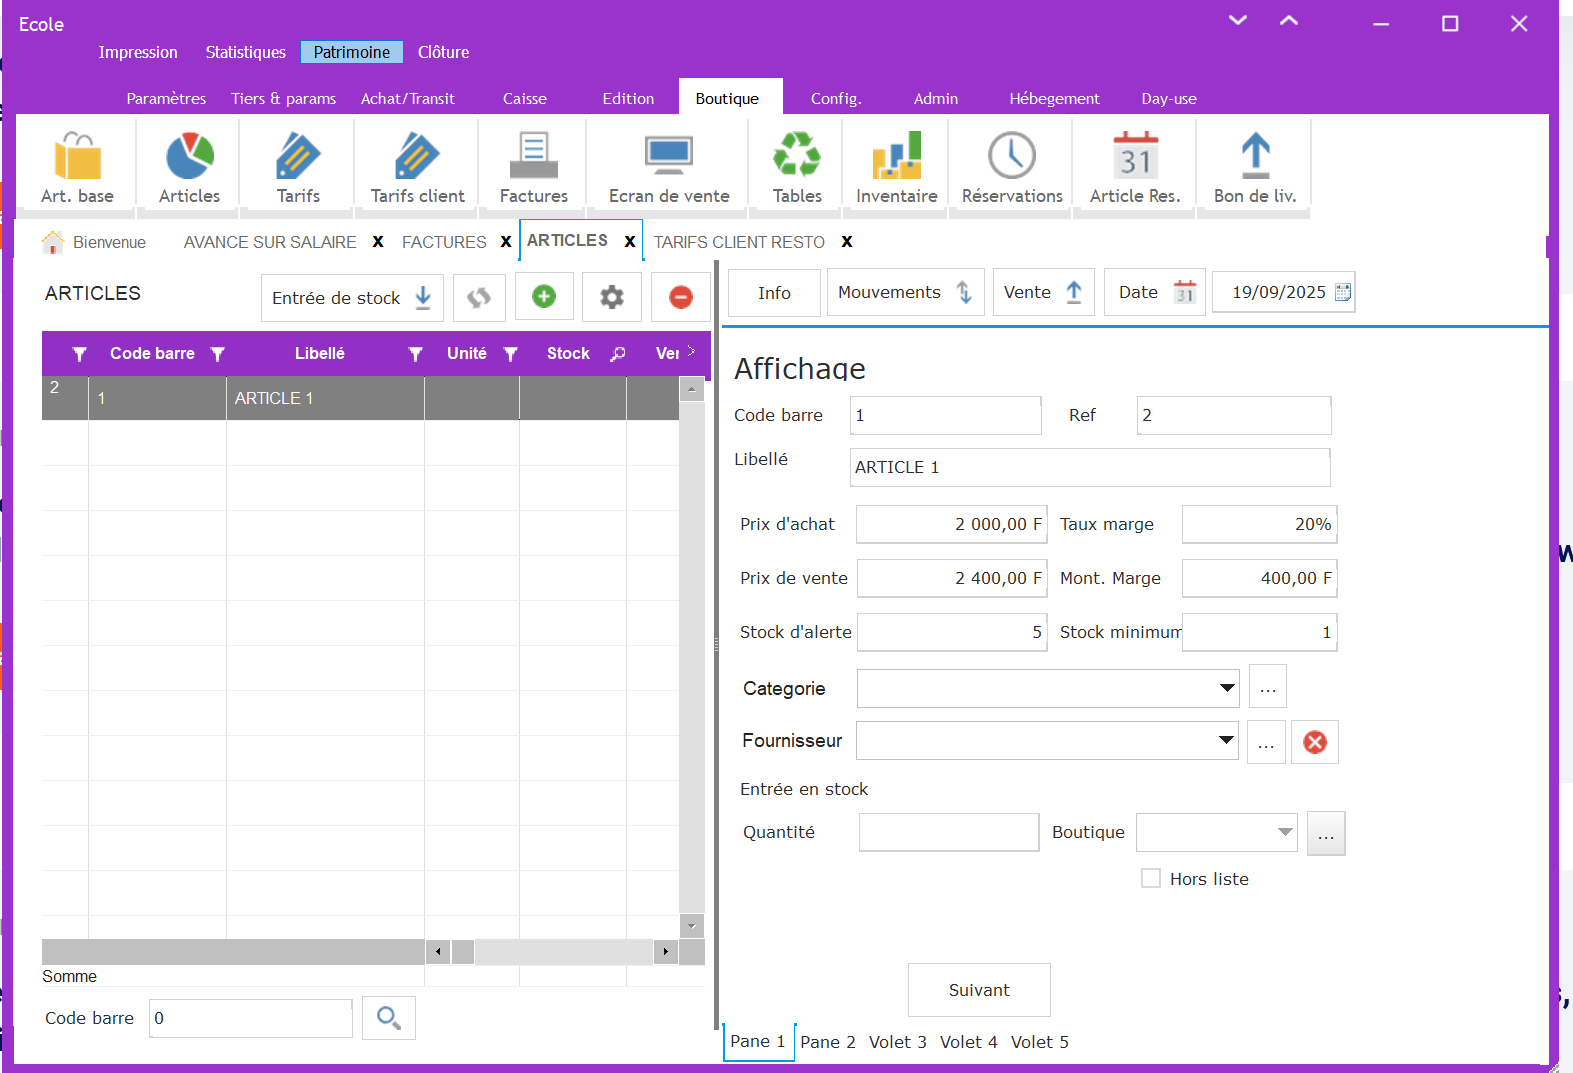Switch to the Caisse ribbon tab
The height and width of the screenshot is (1073, 1573).
tap(524, 98)
